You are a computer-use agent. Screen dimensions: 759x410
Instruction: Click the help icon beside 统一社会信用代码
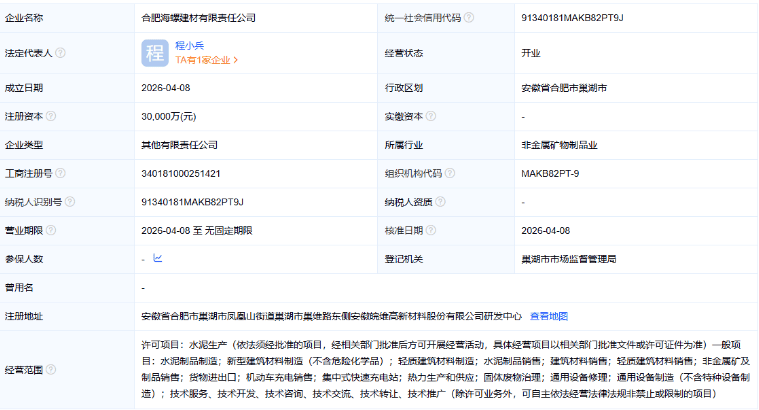coord(471,18)
